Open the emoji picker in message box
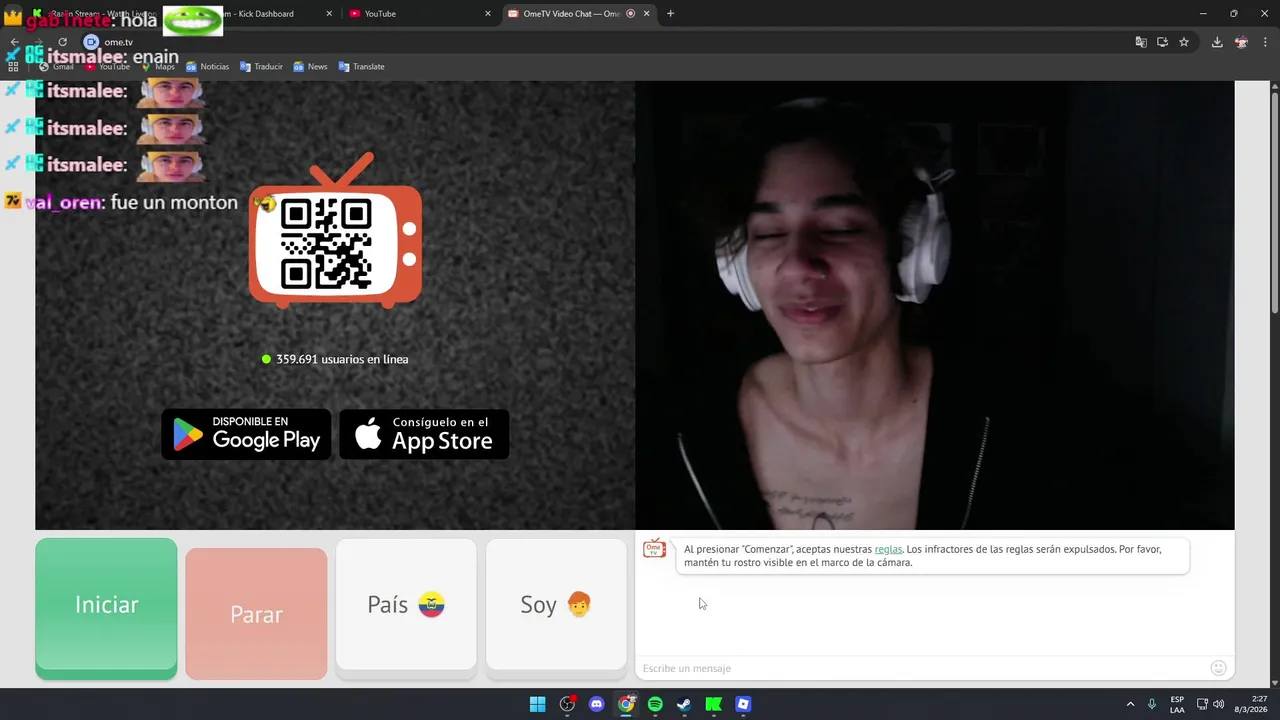 coord(1218,668)
